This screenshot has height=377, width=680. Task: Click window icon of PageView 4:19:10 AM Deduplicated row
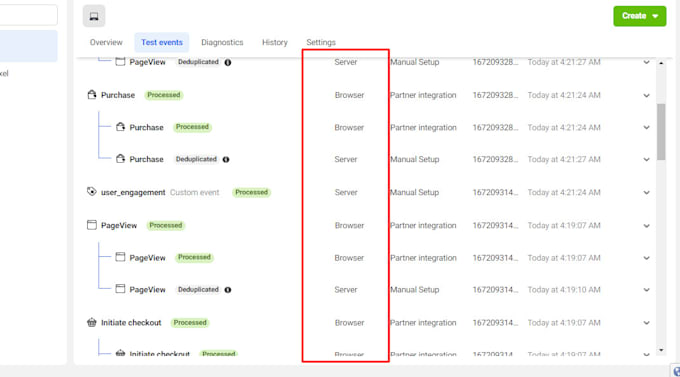120,289
